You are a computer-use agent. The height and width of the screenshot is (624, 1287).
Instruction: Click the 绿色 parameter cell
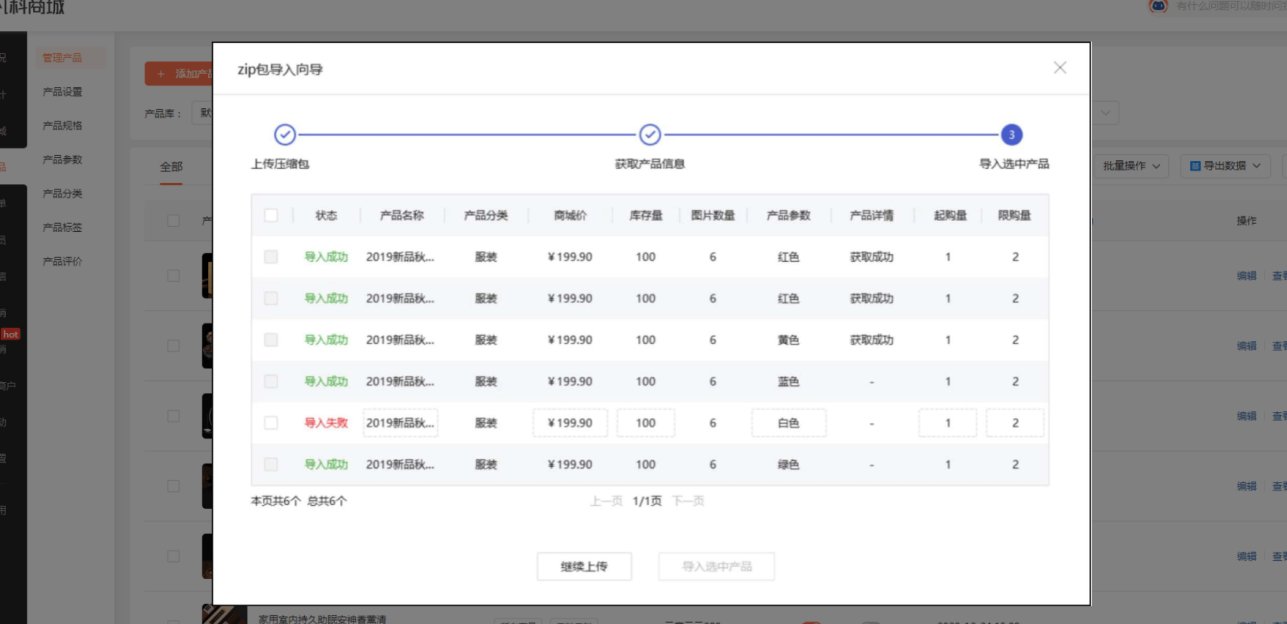(x=789, y=464)
